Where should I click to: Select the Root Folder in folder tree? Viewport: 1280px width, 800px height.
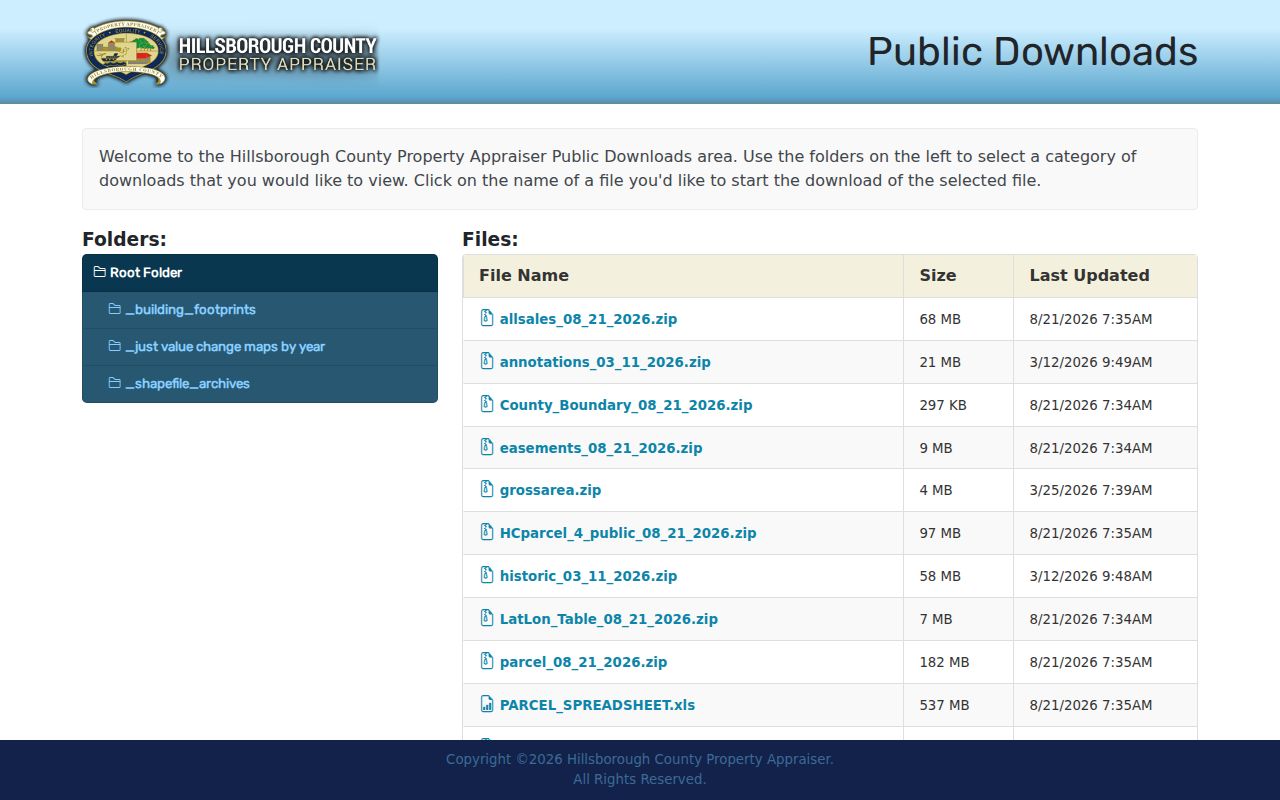point(260,273)
